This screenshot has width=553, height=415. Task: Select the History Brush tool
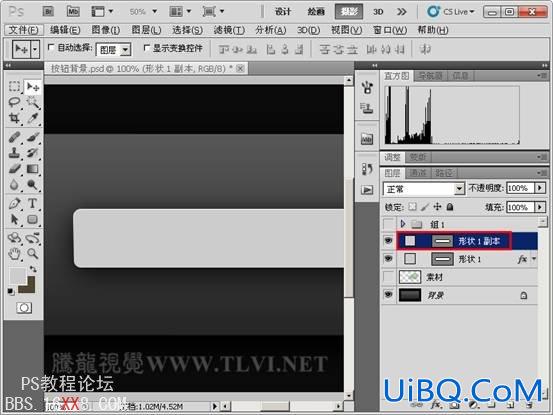pyautogui.click(x=33, y=153)
